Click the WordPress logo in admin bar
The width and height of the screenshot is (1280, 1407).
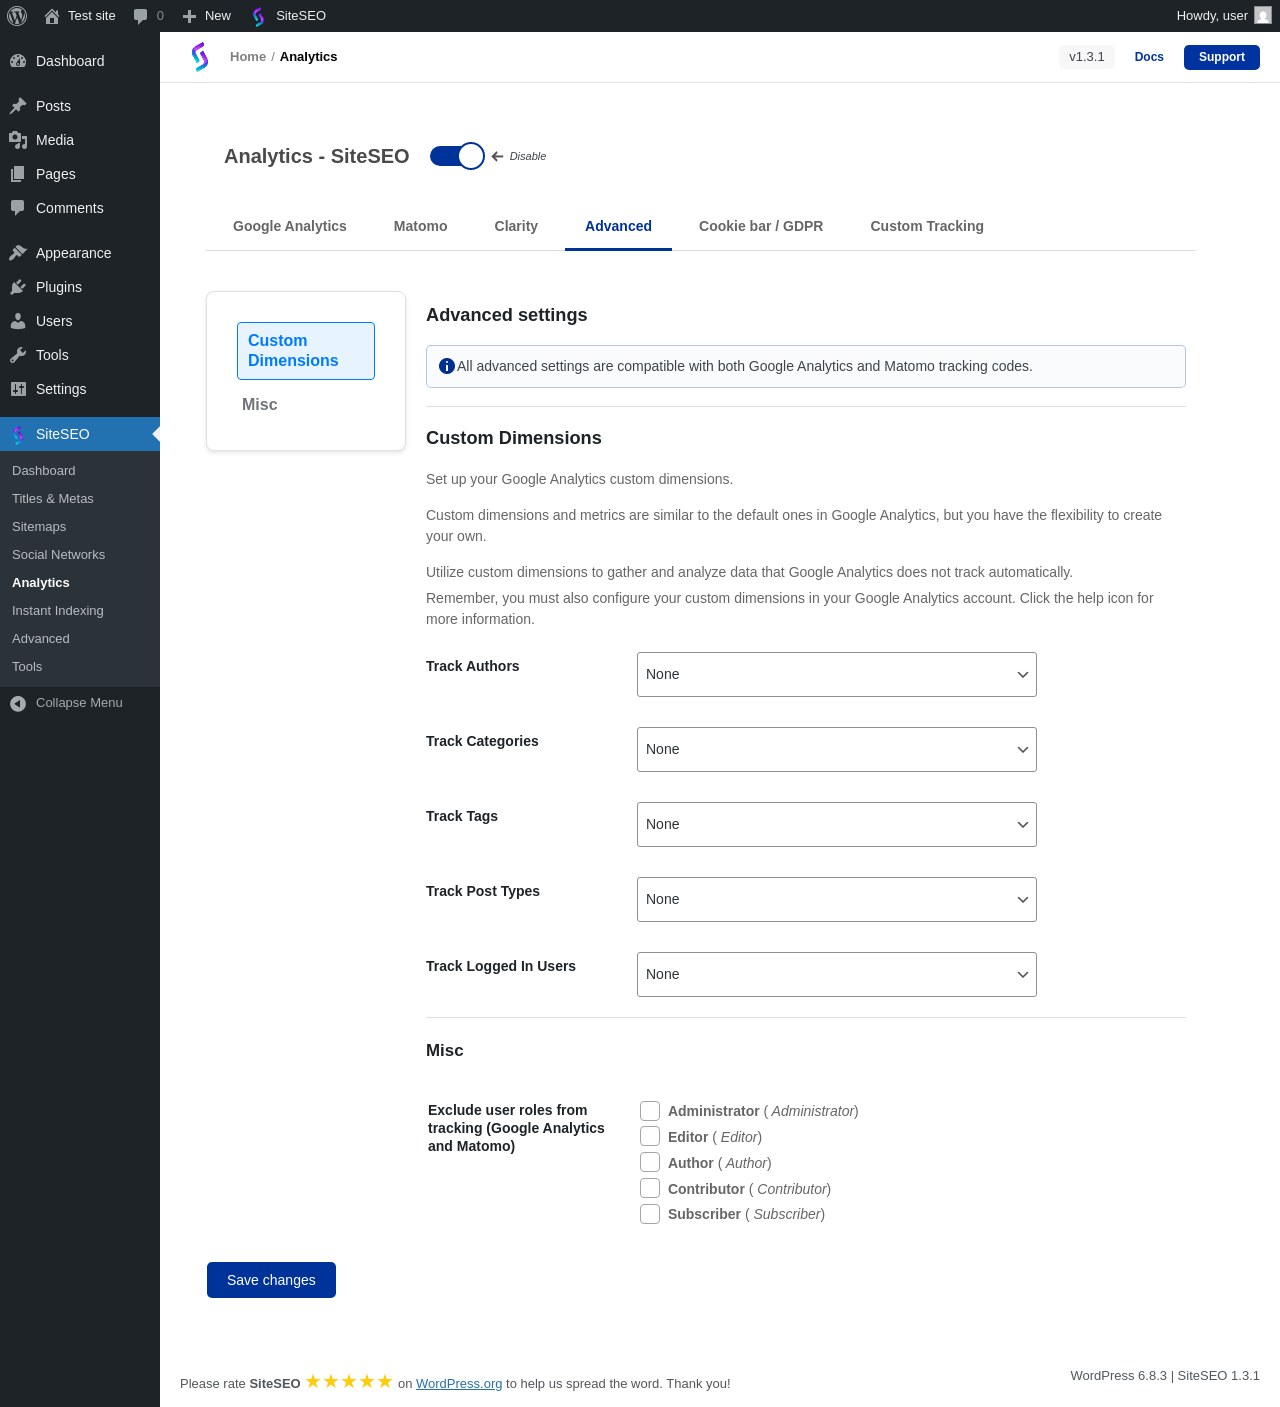coord(17,16)
